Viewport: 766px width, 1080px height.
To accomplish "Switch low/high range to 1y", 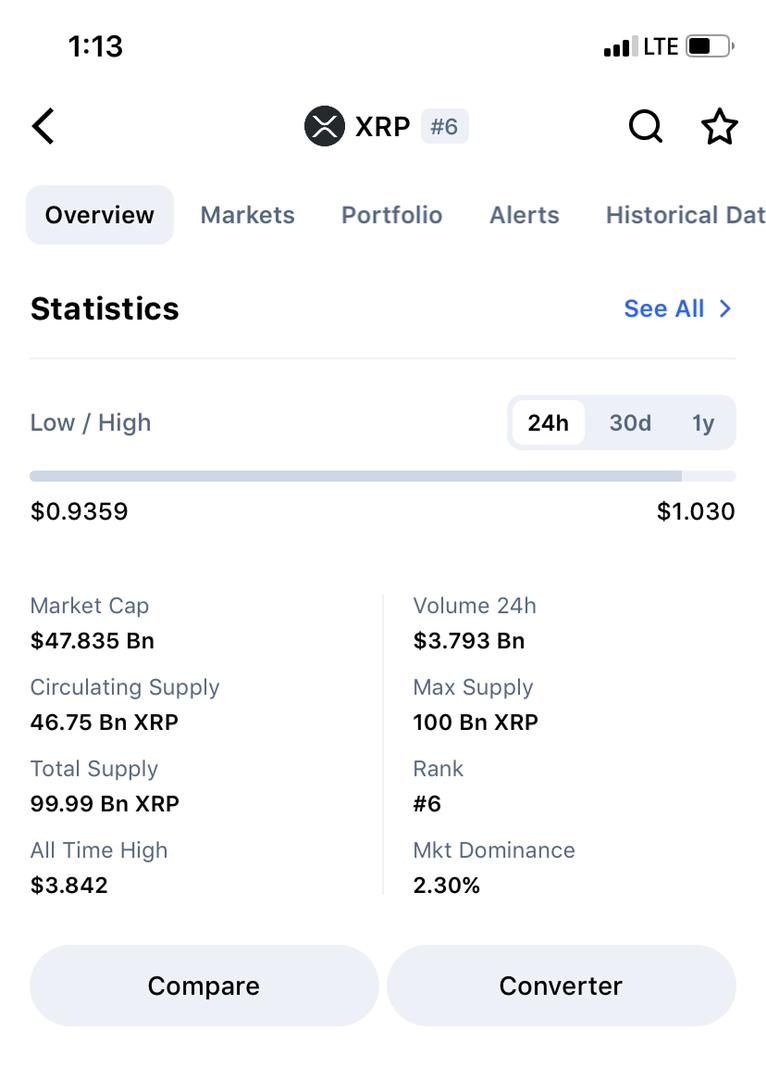I will [x=703, y=423].
